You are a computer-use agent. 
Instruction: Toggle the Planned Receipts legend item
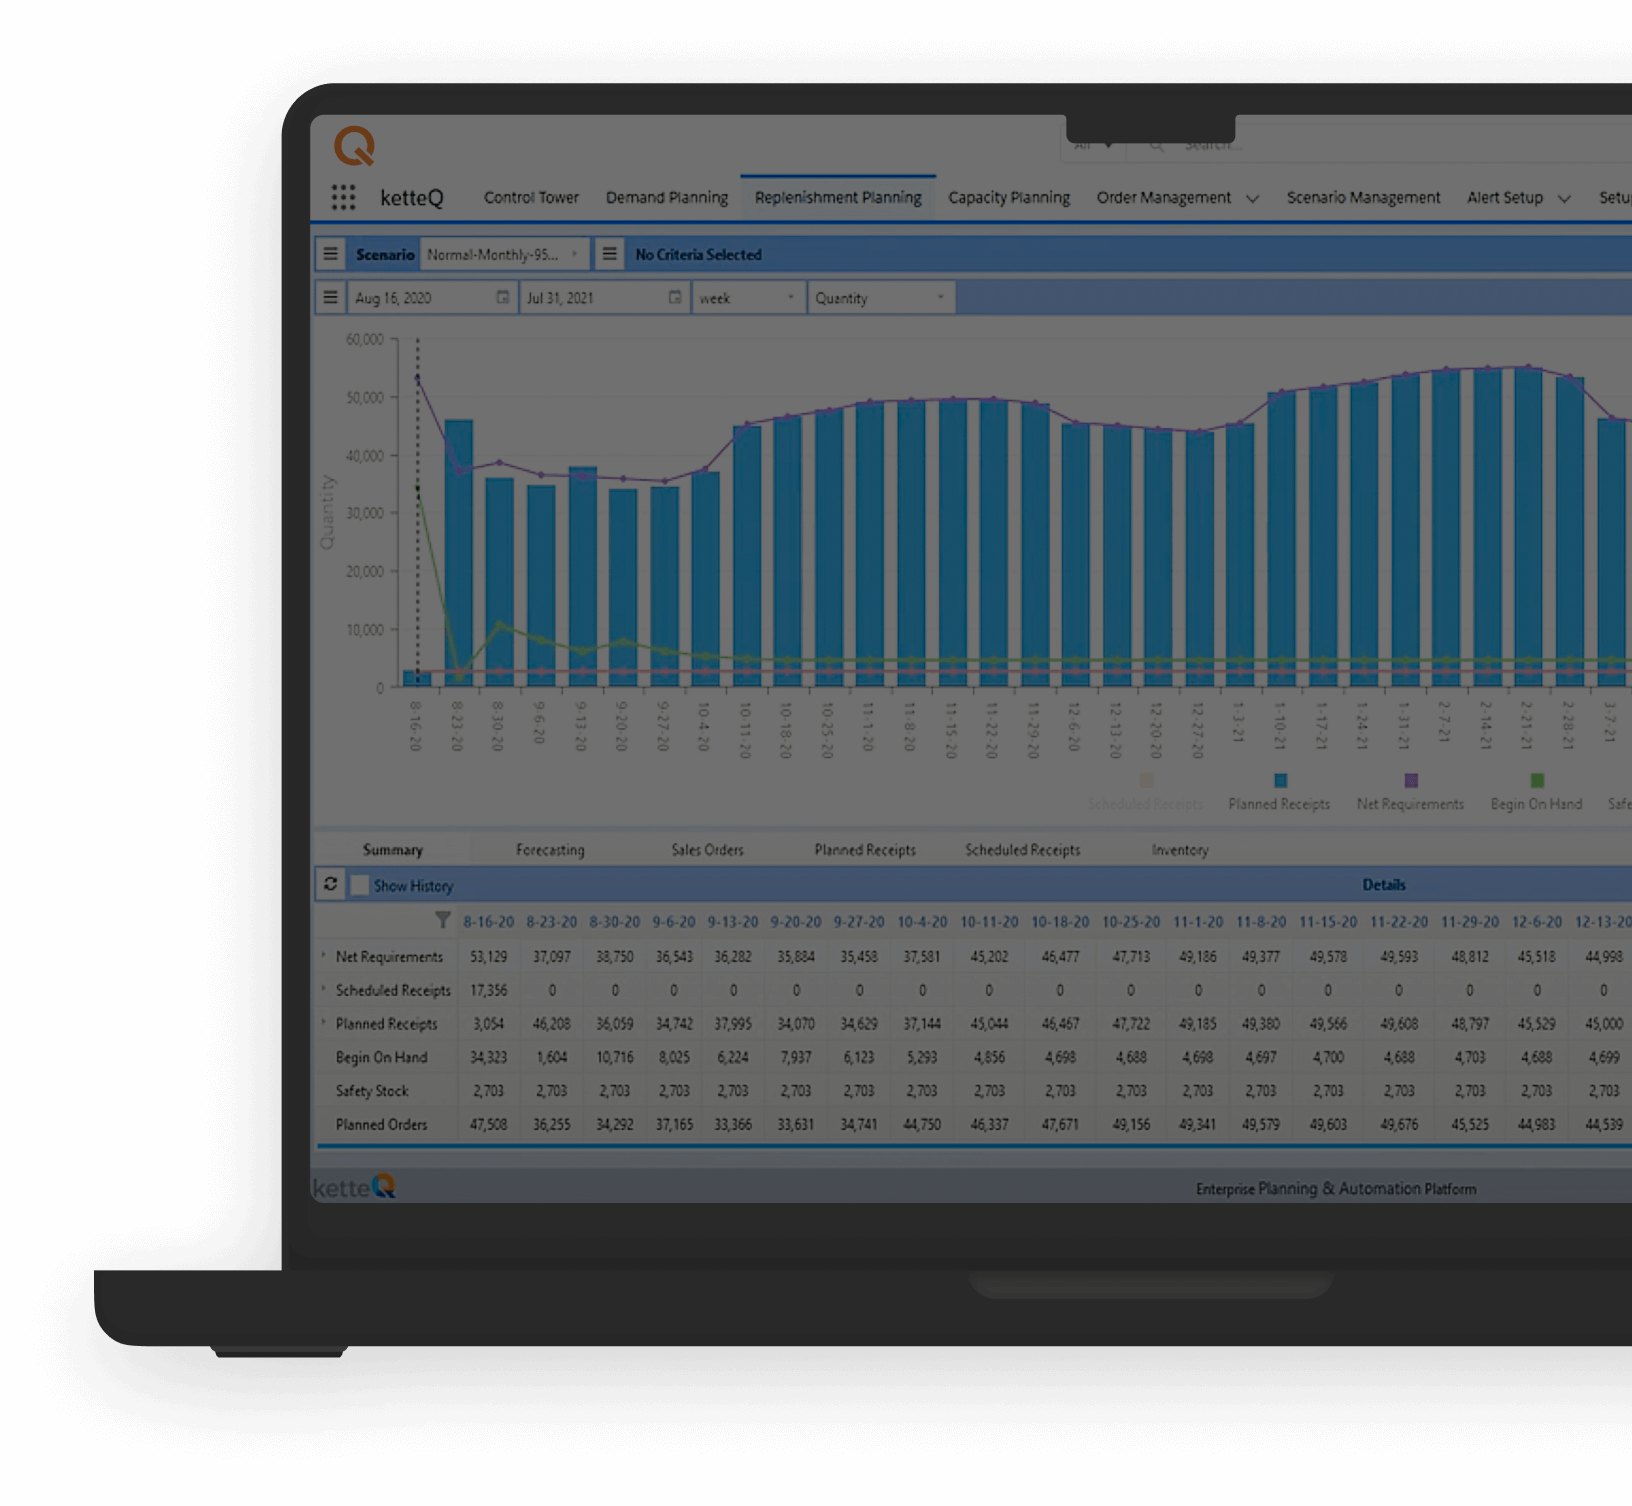(x=1281, y=781)
